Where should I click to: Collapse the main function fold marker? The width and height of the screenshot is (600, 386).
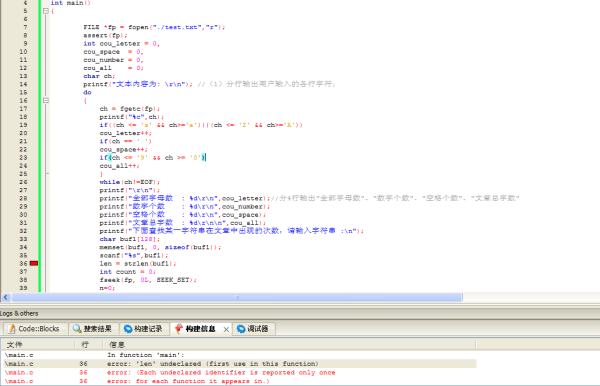(46, 11)
